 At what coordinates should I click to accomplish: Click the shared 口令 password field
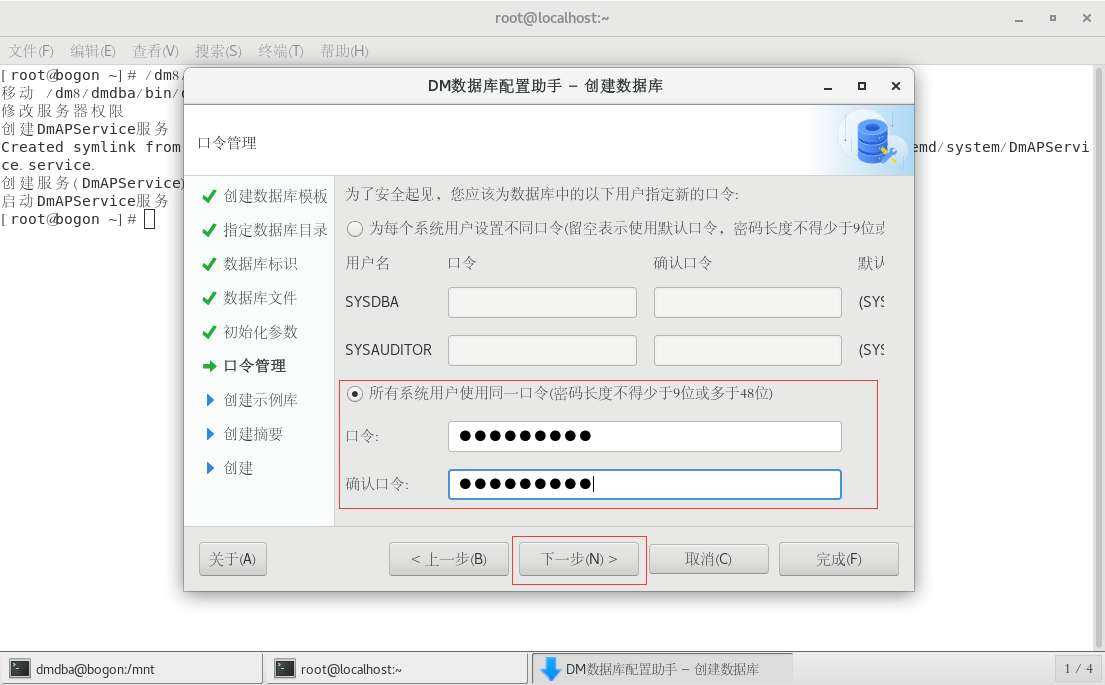(645, 436)
